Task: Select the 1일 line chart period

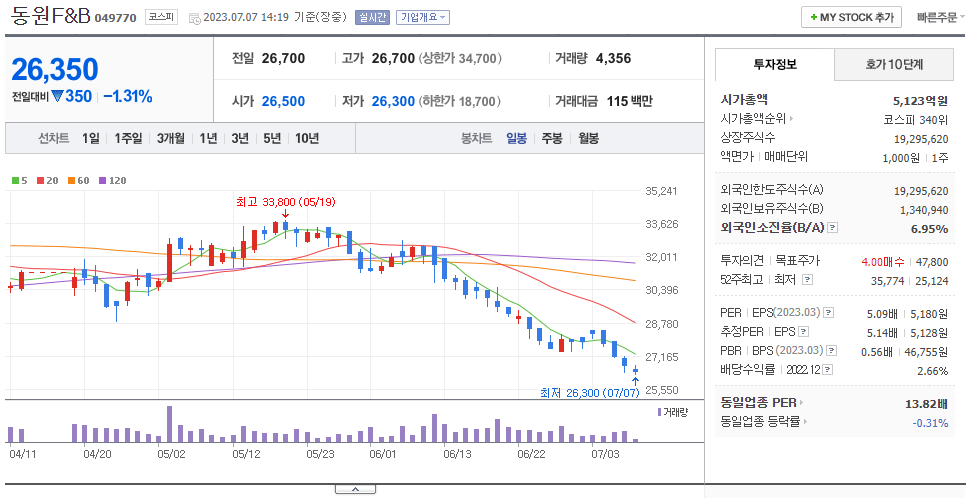Action: point(91,138)
